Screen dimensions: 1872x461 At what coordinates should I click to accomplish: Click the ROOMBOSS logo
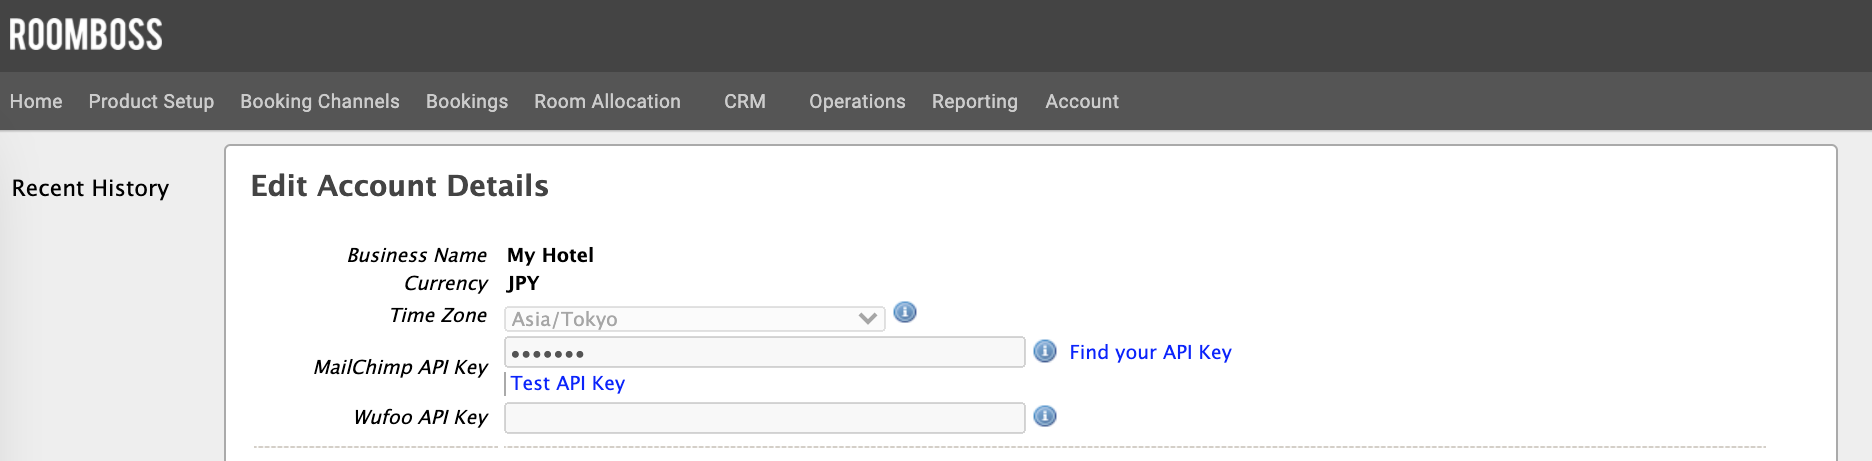coord(86,35)
